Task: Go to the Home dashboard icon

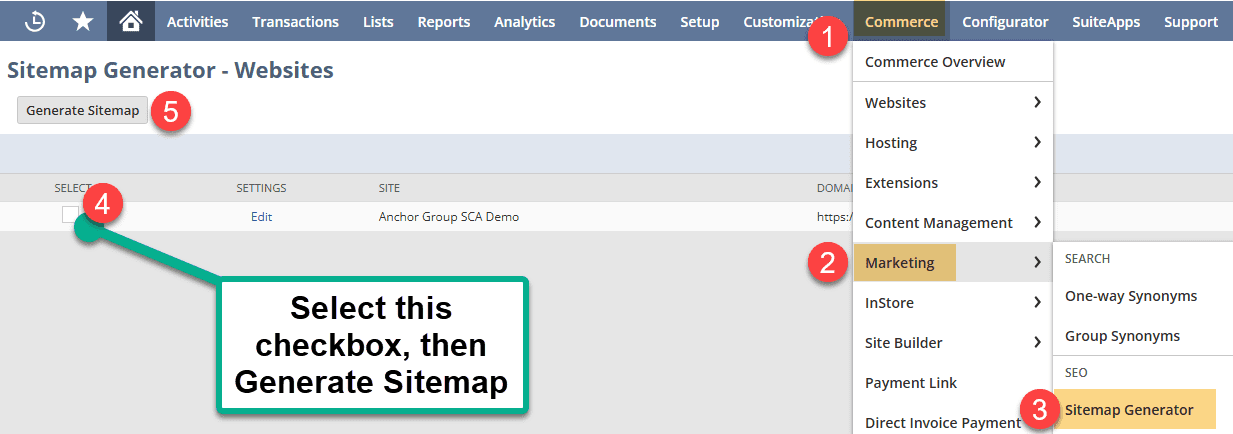Action: pos(130,21)
